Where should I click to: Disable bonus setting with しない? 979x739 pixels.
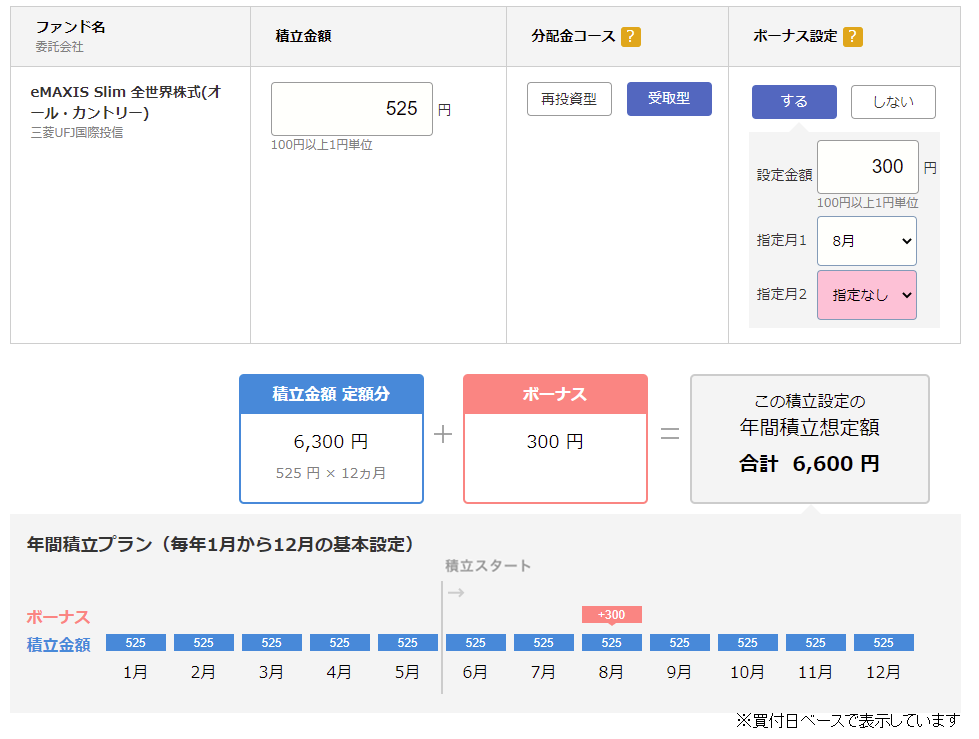coord(893,102)
